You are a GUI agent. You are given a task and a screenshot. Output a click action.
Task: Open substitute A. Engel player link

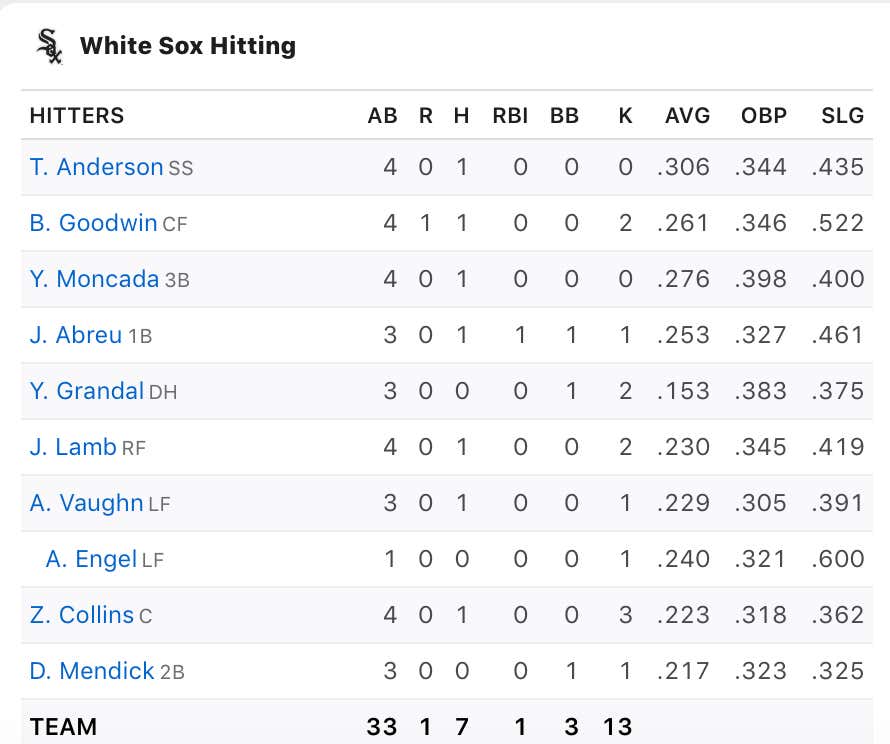click(91, 559)
